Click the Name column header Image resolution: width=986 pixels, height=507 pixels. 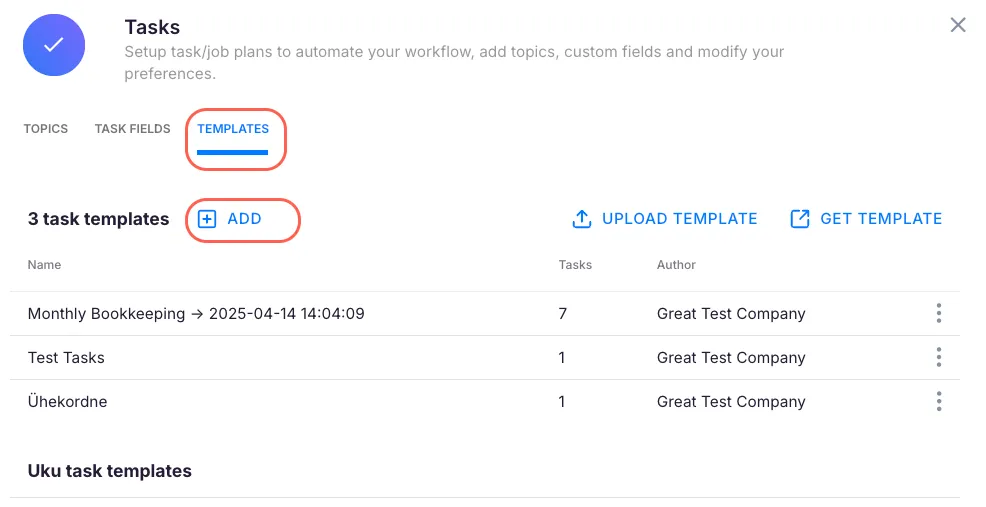pos(44,265)
